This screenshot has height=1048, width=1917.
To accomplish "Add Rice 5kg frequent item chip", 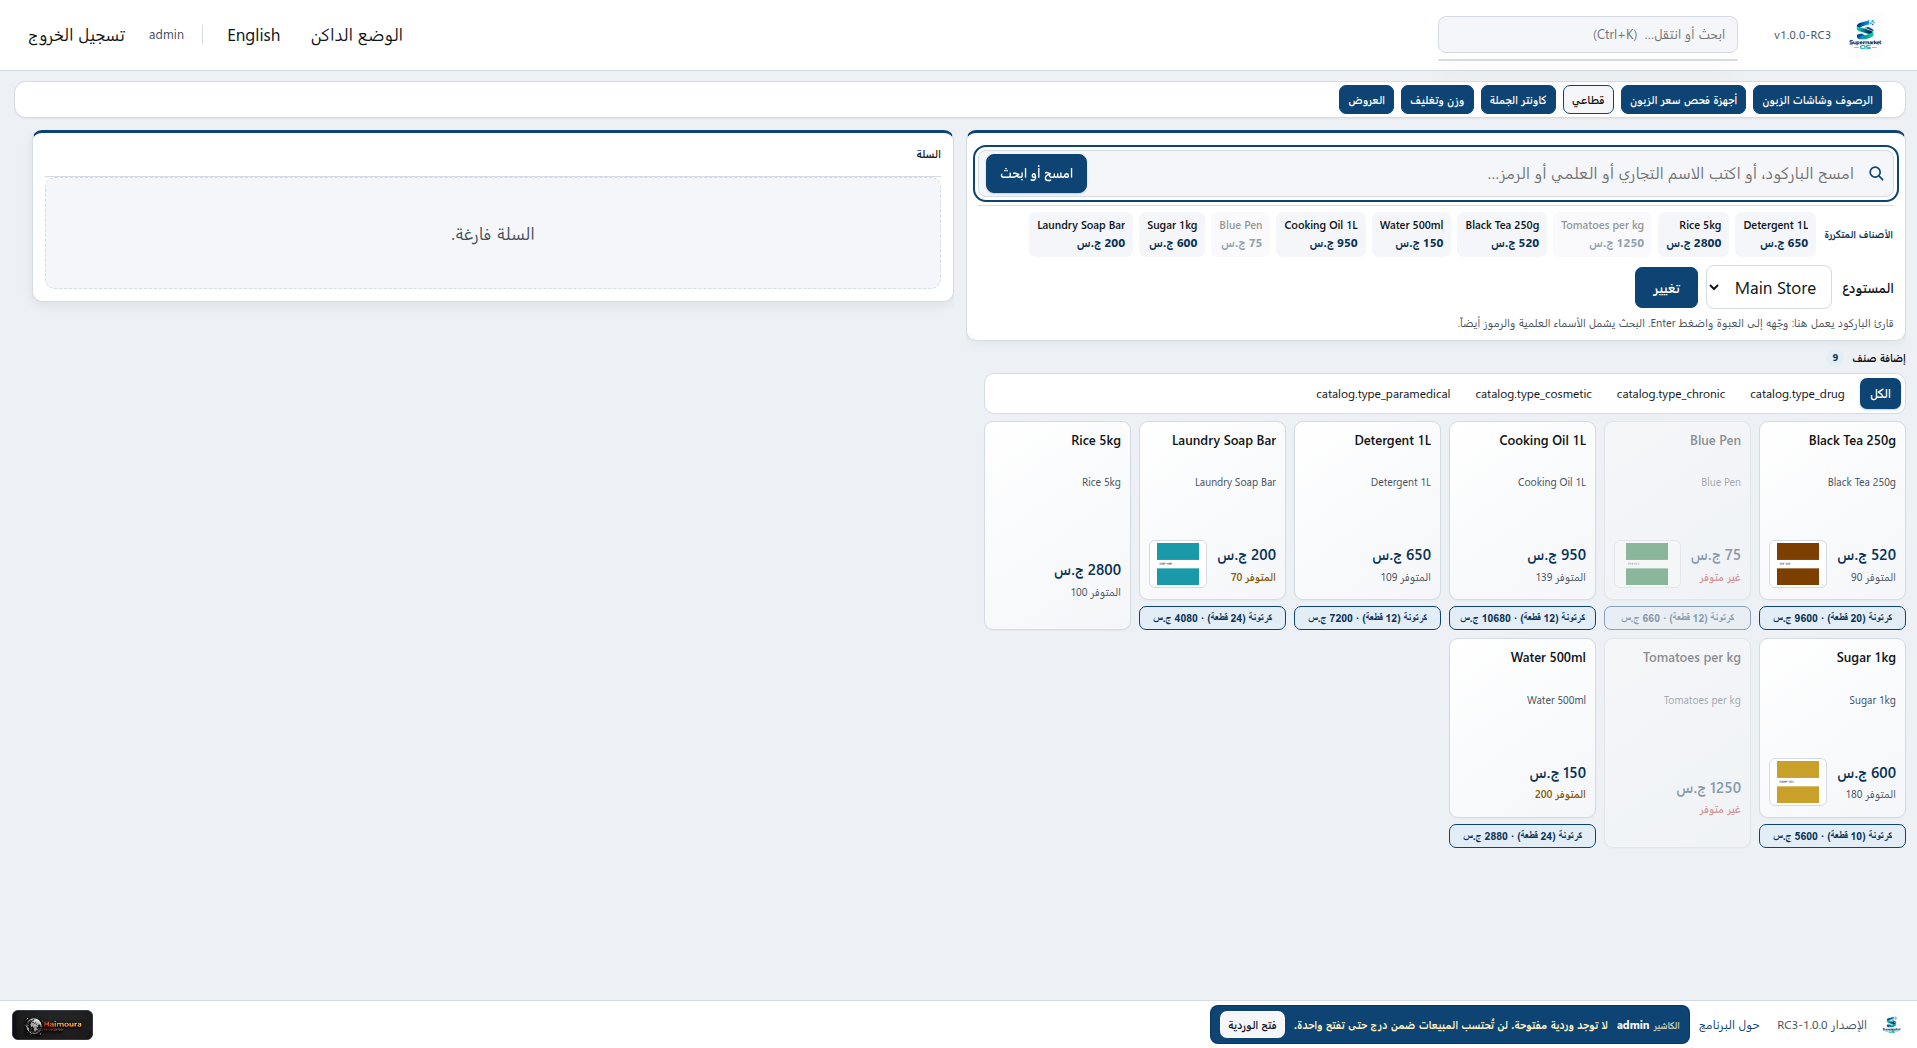I will click(1693, 234).
